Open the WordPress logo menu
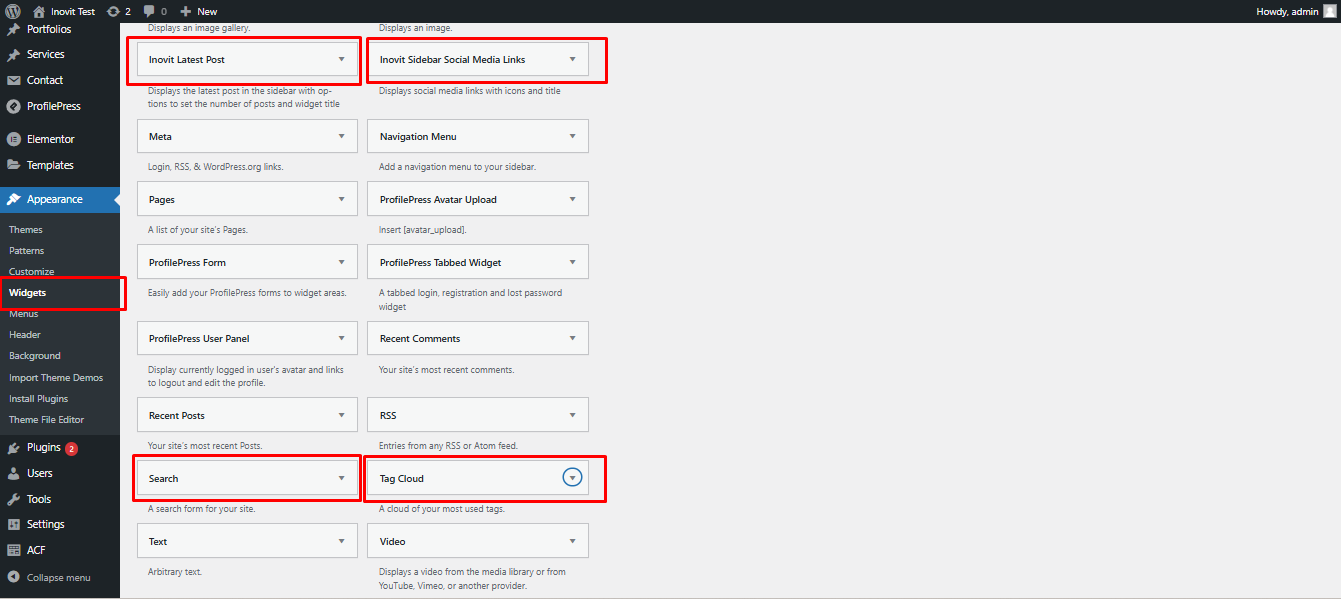Image resolution: width=1341 pixels, height=599 pixels. tap(13, 11)
